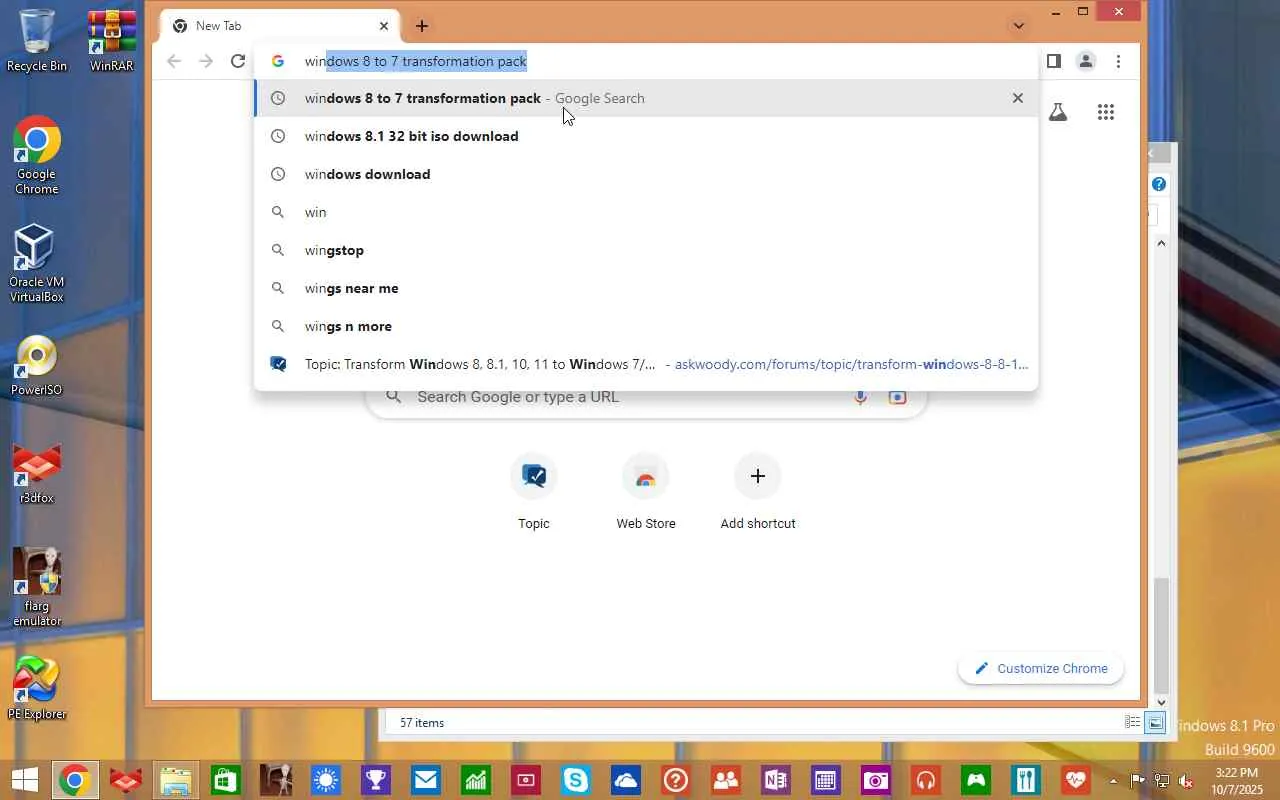Launch the flarg emulator desktop shortcut

(x=37, y=587)
